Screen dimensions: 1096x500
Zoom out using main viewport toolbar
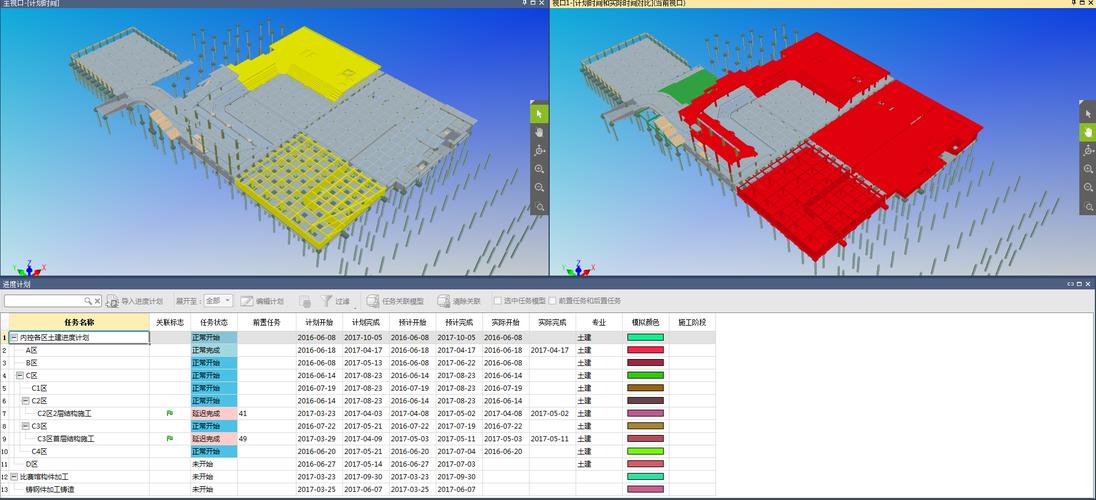coord(539,188)
